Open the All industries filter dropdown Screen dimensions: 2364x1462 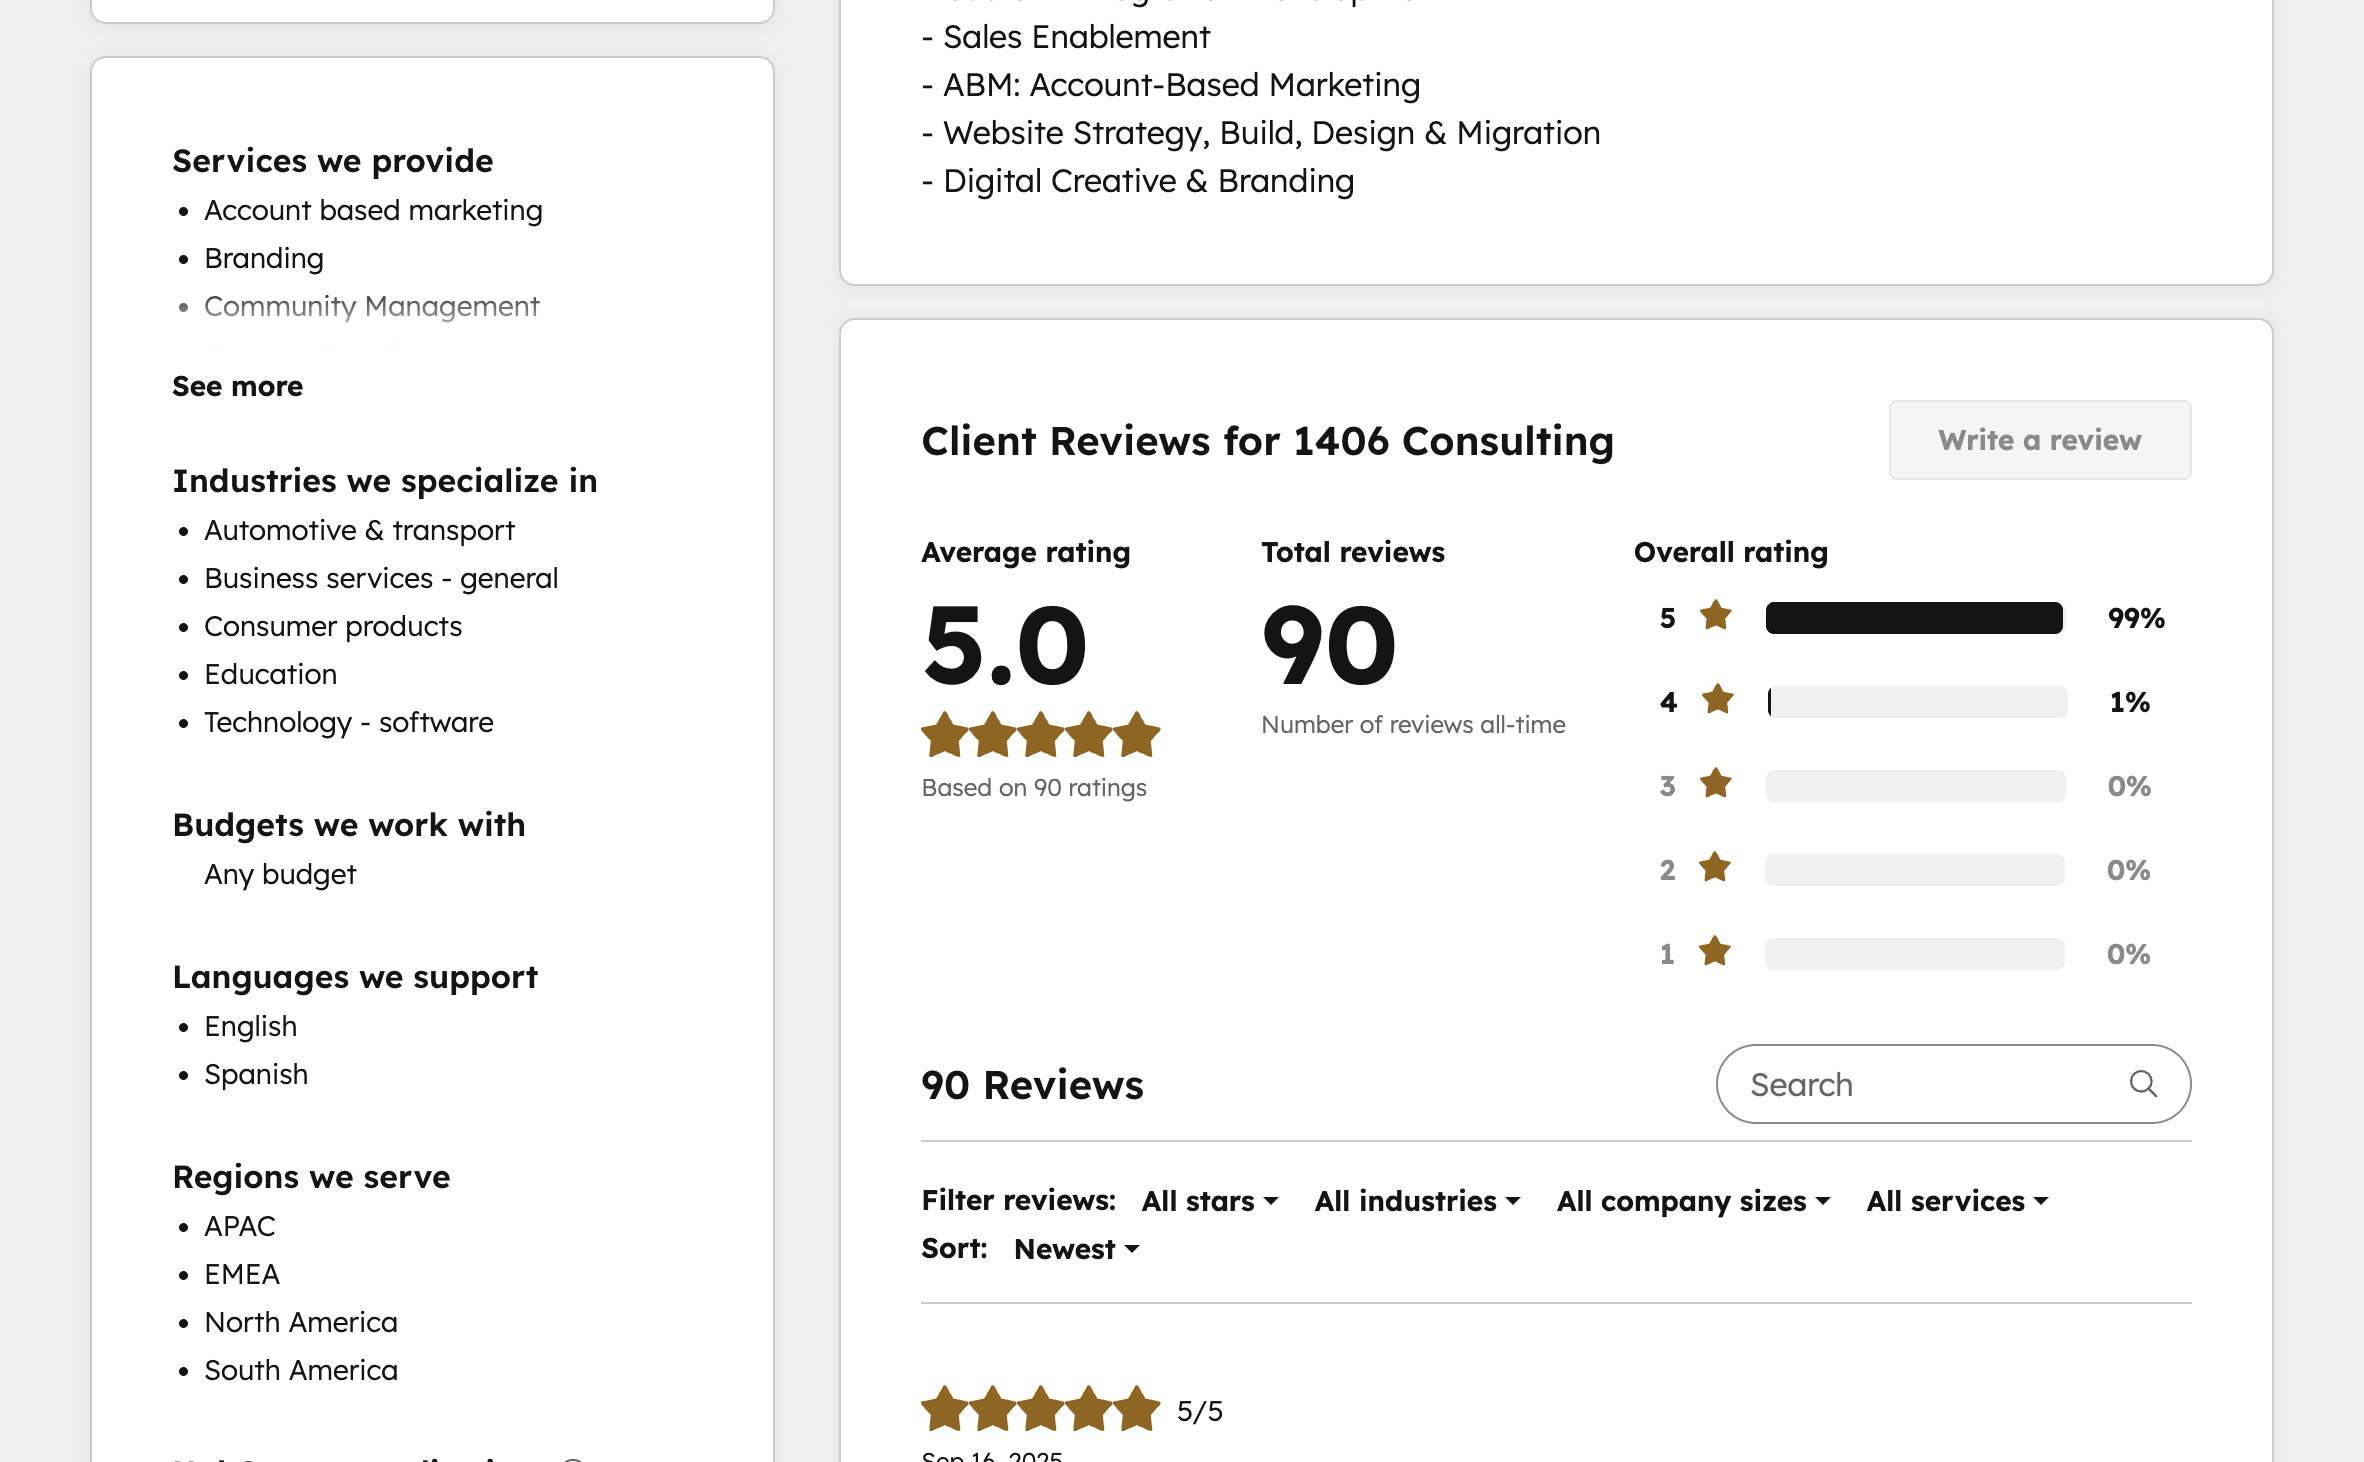[1417, 1200]
